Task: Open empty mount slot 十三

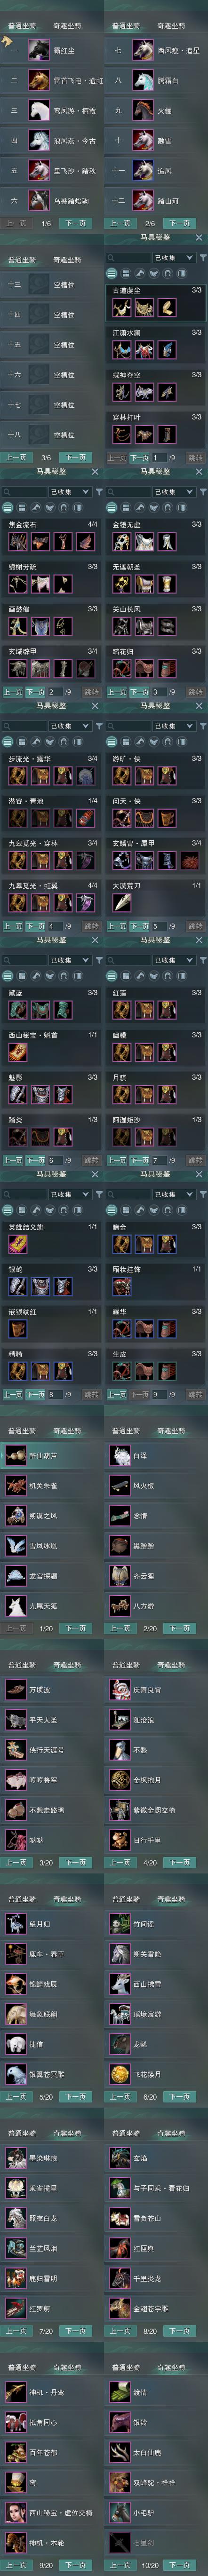Action: point(52,285)
